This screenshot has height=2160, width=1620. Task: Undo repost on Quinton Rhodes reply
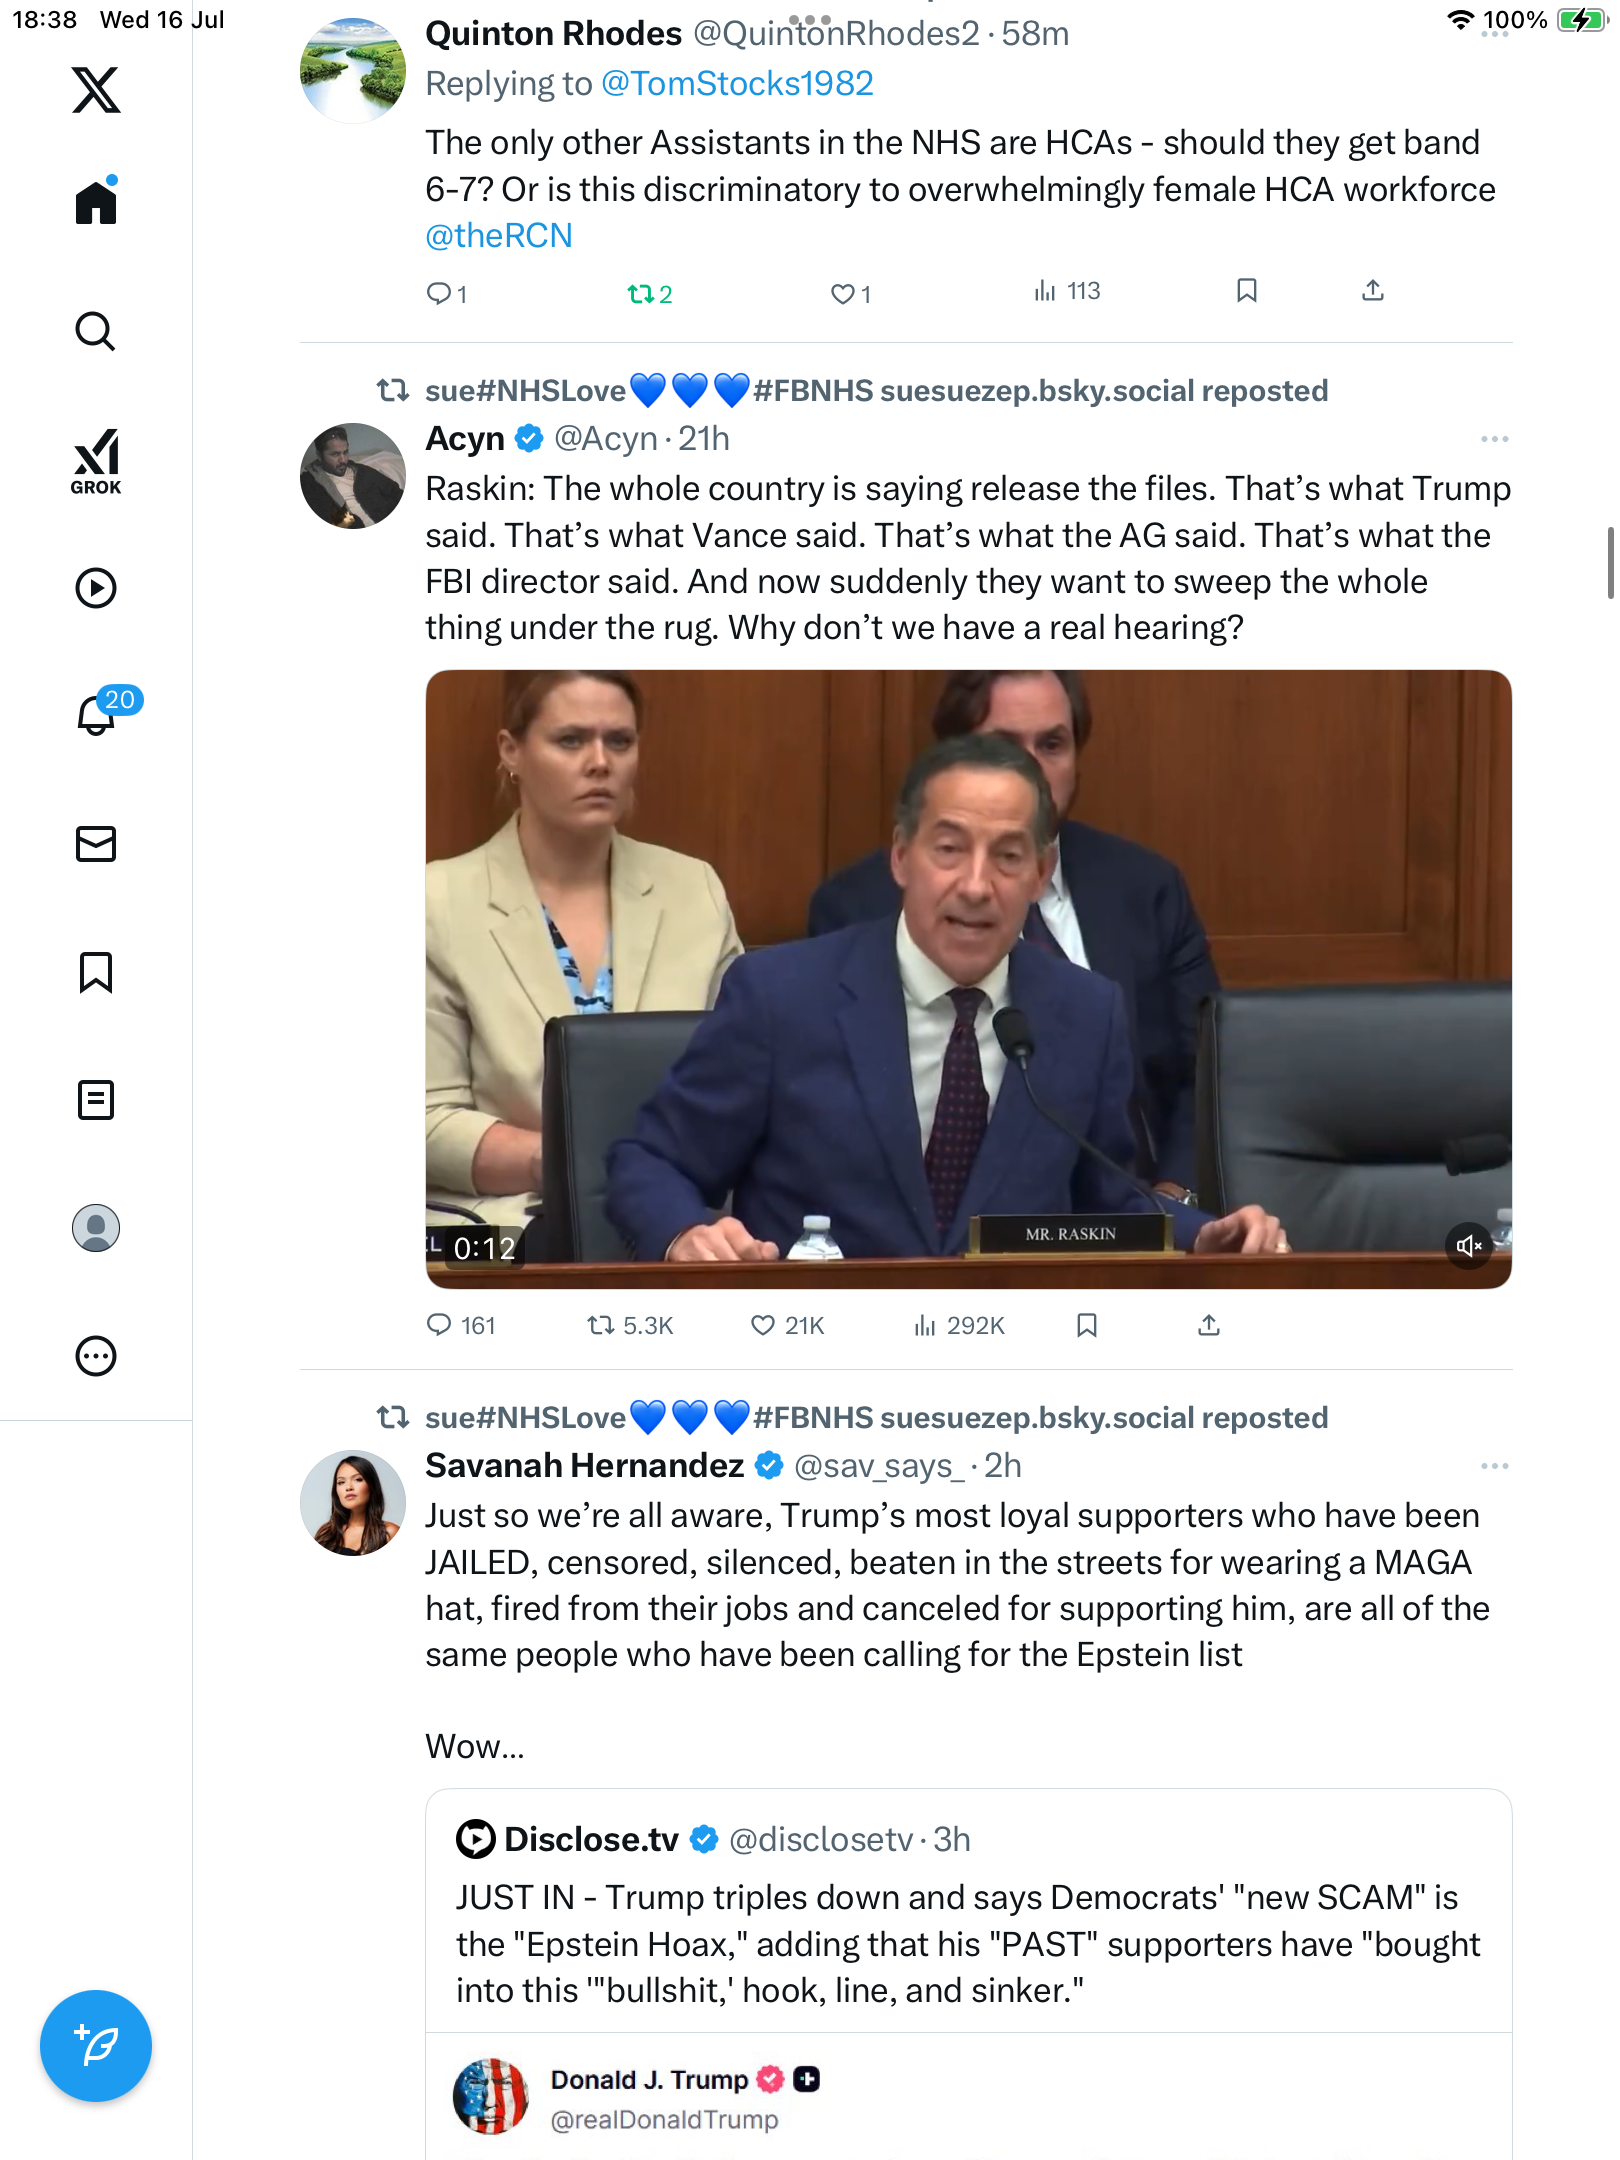click(650, 294)
